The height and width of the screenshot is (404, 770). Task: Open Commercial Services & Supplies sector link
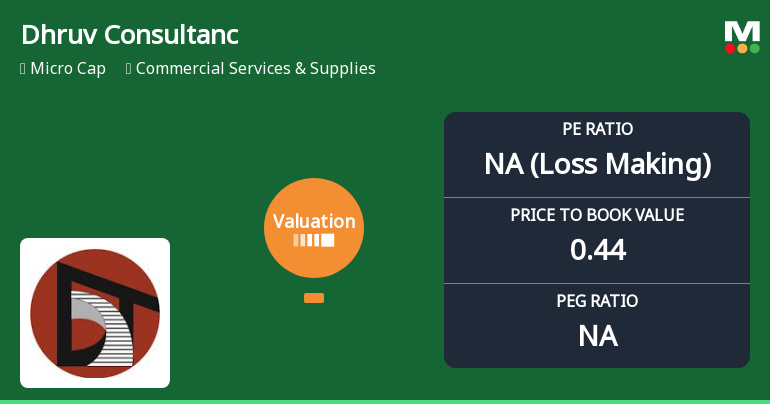click(x=256, y=69)
